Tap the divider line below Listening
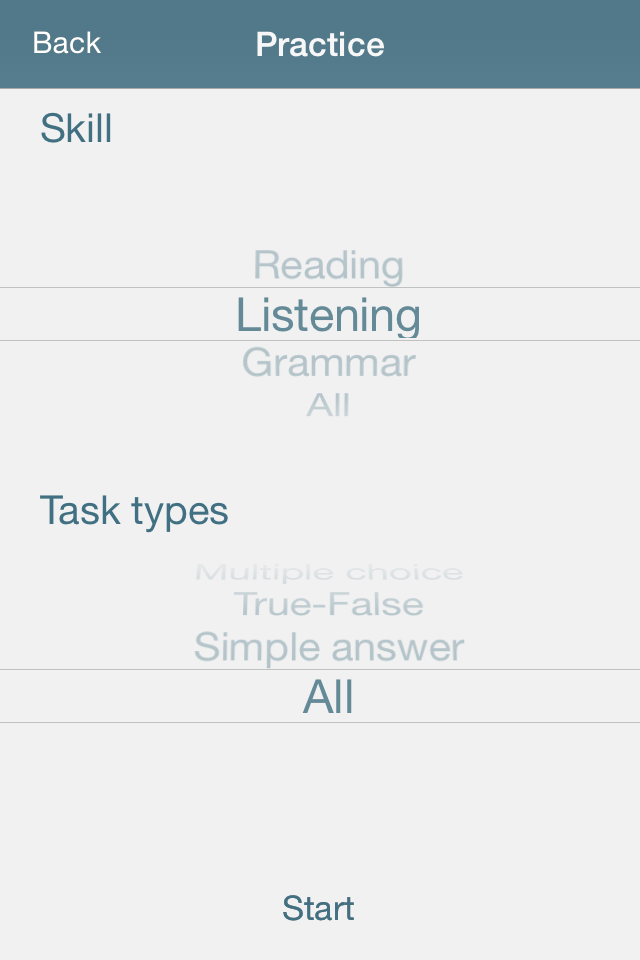This screenshot has width=640, height=960. pyautogui.click(x=320, y=338)
